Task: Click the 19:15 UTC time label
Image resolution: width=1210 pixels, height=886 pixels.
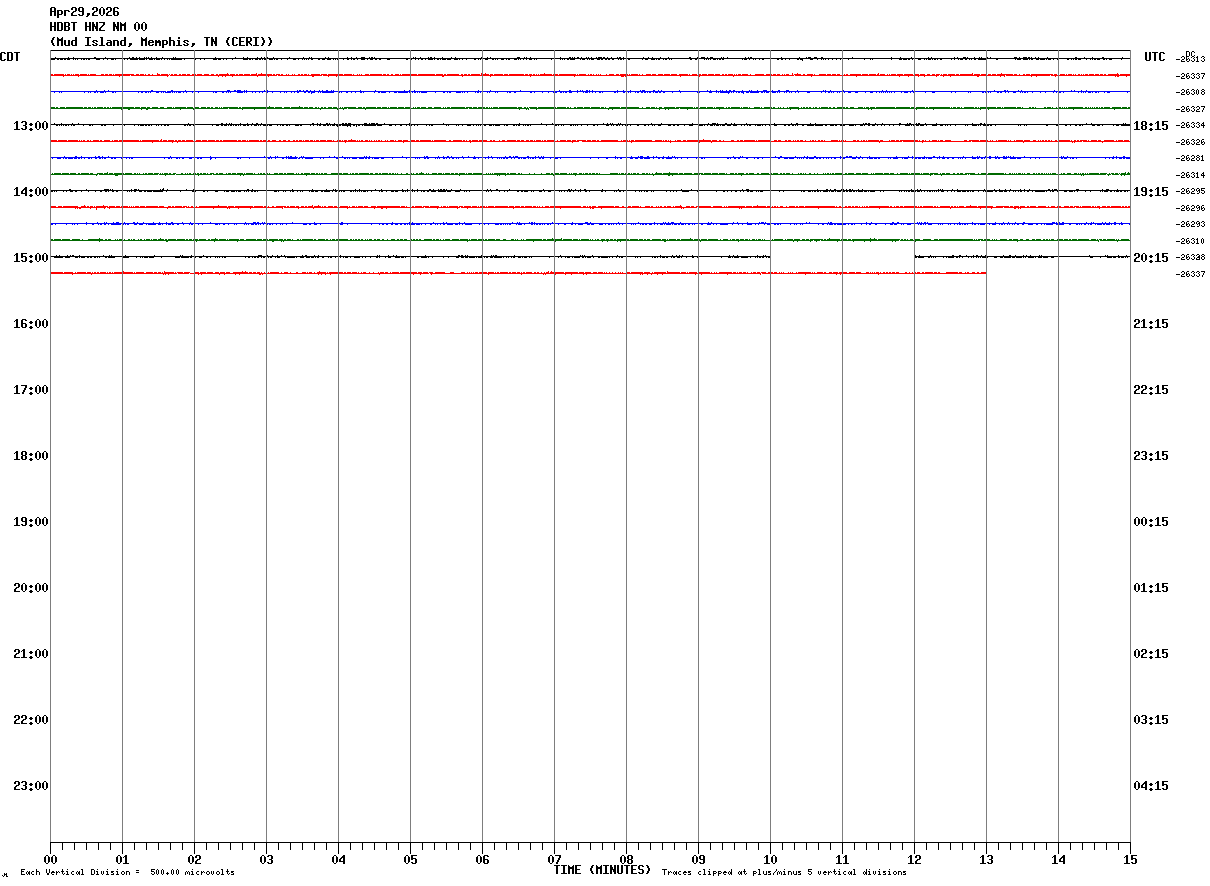Action: pyautogui.click(x=1151, y=192)
